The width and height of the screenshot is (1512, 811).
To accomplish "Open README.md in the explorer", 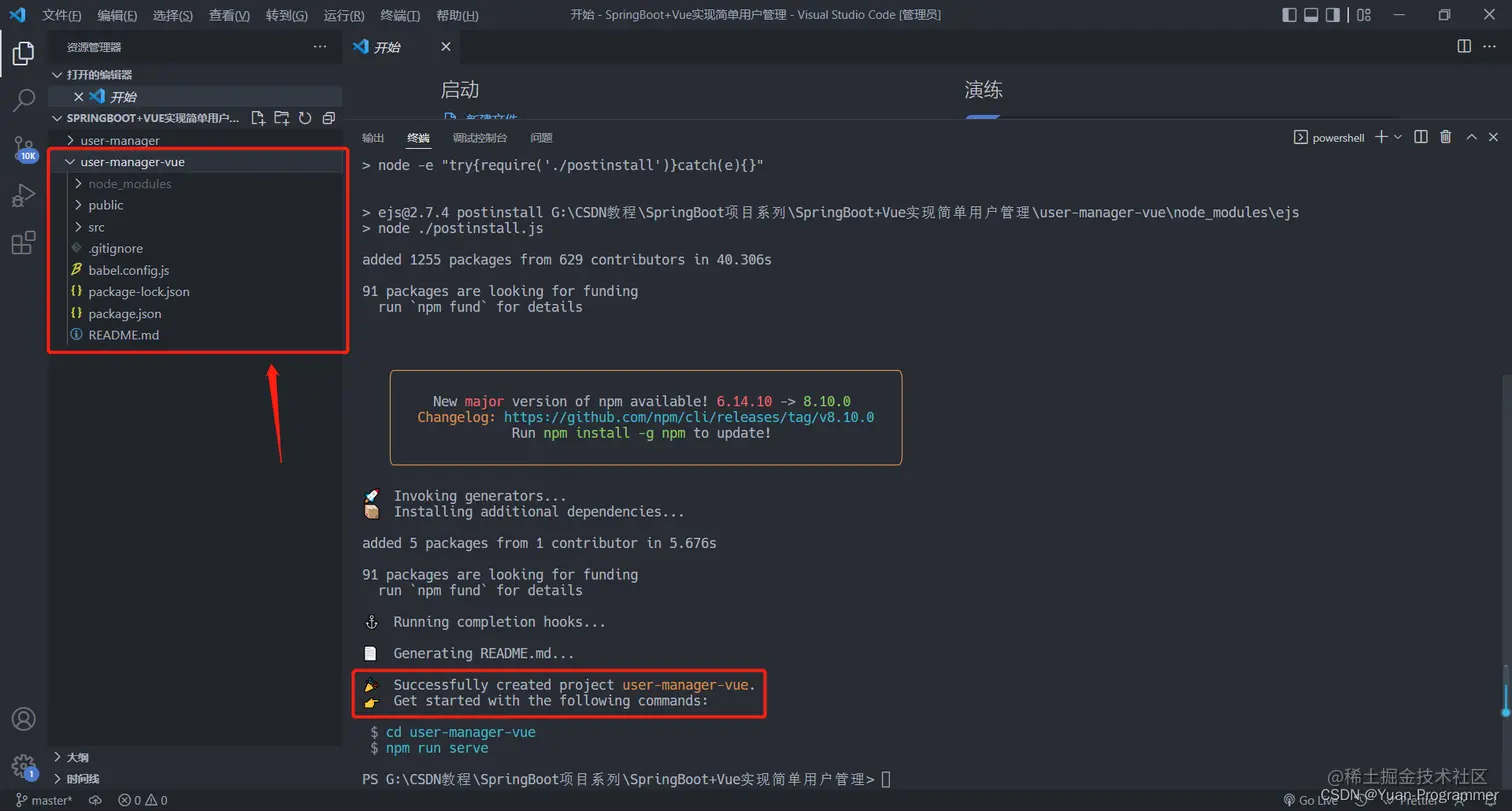I will pos(195,335).
